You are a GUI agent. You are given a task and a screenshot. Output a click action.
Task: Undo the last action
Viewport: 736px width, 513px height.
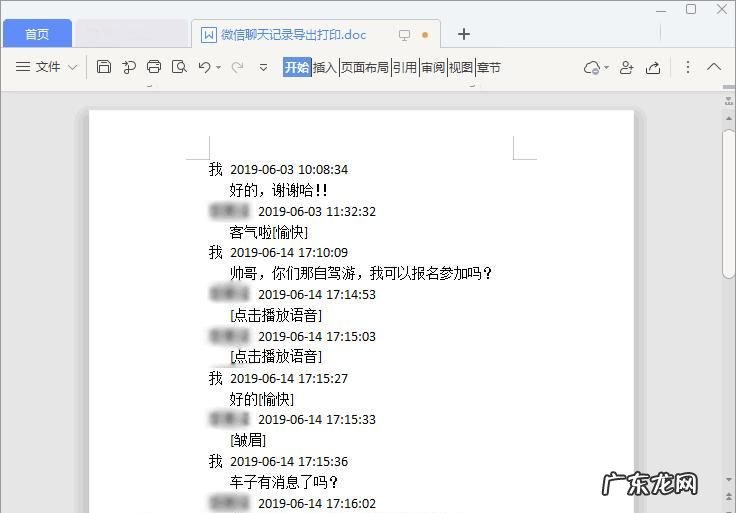pyautogui.click(x=204, y=67)
